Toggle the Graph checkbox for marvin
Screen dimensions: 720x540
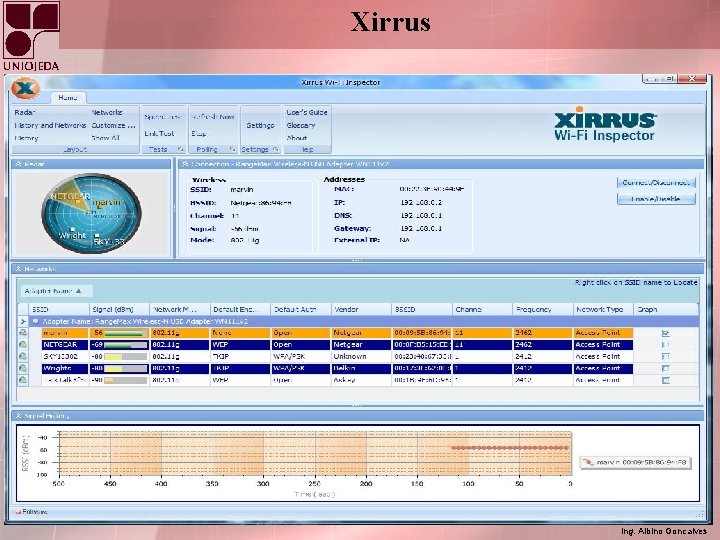coord(666,333)
